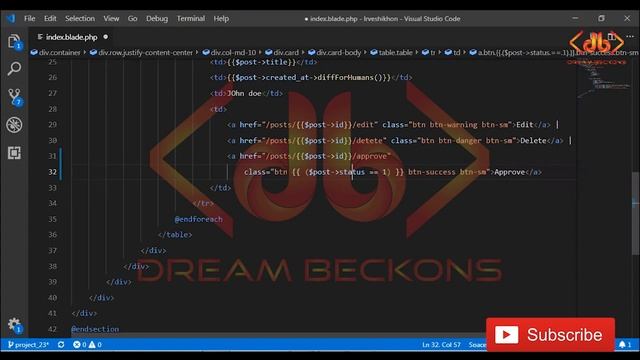The width and height of the screenshot is (640, 360).
Task: Open the Go menu
Action: (132, 18)
